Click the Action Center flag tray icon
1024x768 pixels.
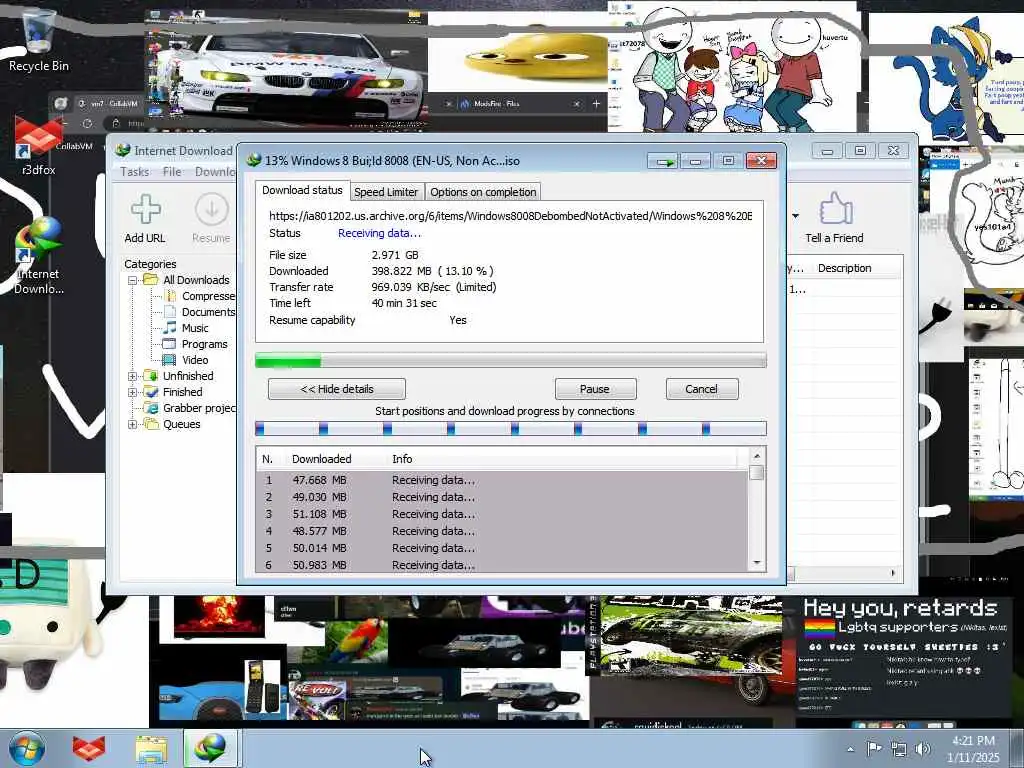pos(874,749)
